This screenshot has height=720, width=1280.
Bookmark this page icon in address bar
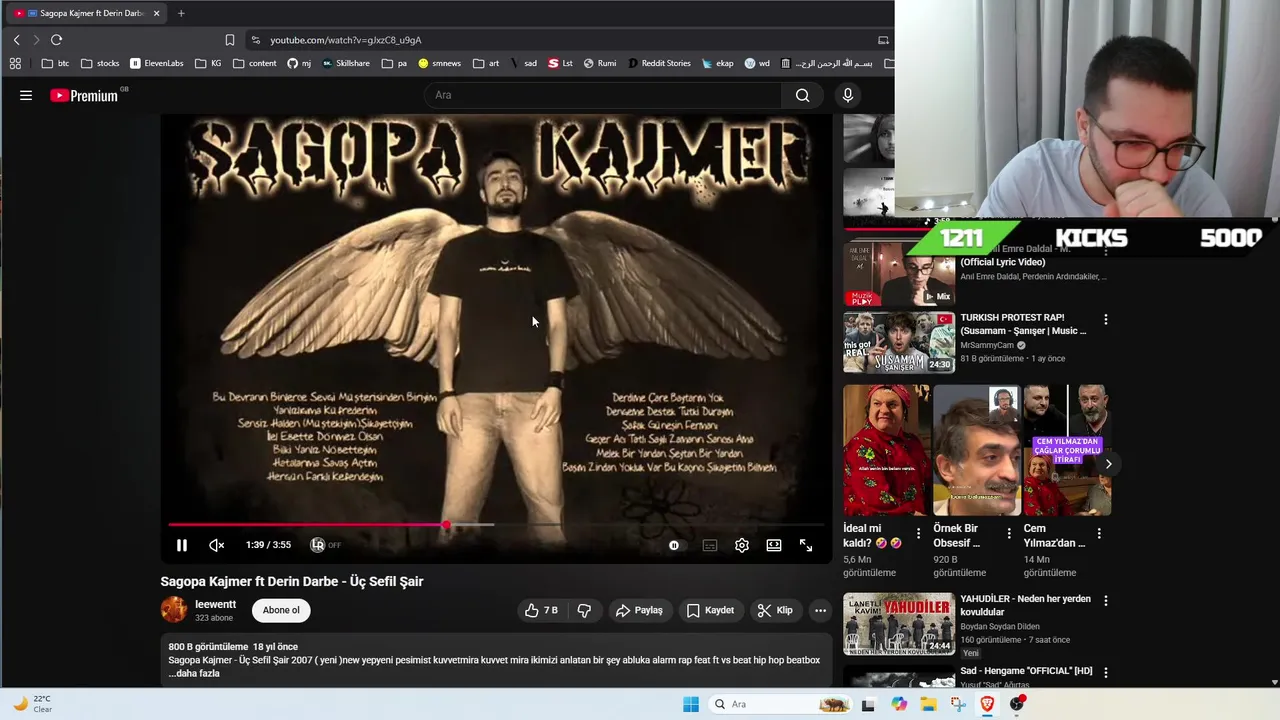point(230,40)
